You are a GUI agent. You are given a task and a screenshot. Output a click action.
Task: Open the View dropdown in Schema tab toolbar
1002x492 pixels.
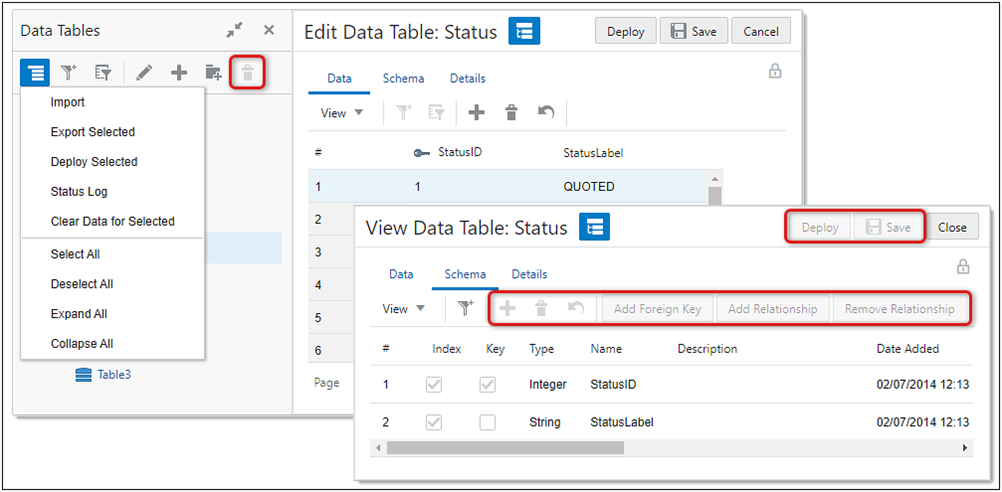point(404,309)
